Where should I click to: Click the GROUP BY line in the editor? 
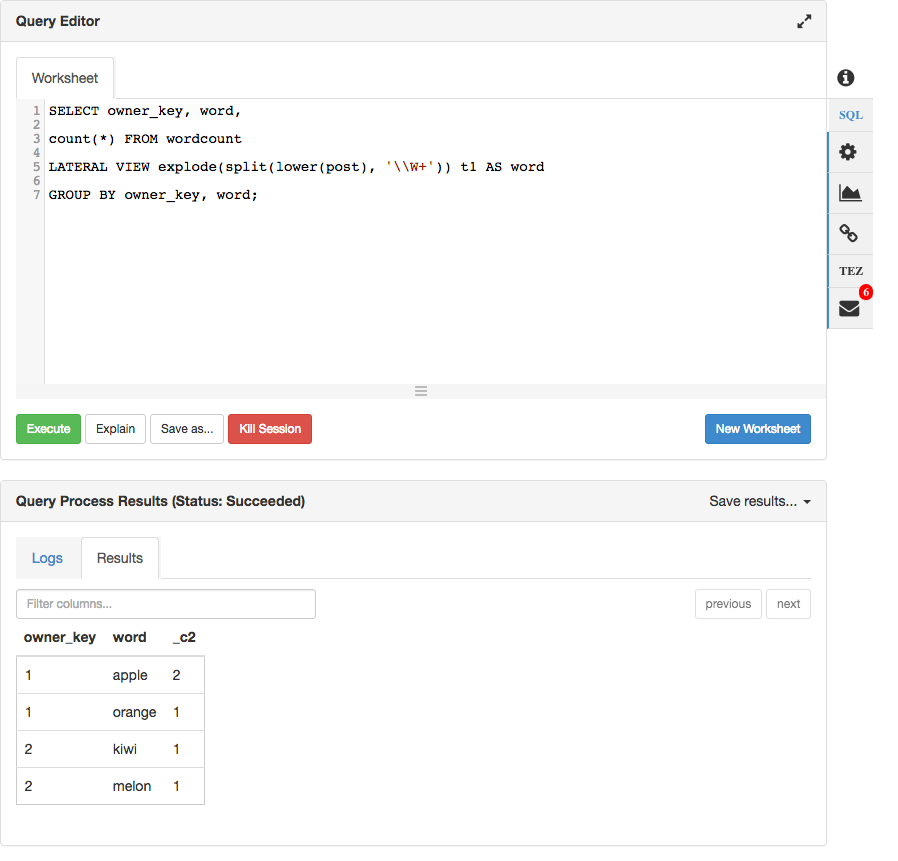click(153, 195)
